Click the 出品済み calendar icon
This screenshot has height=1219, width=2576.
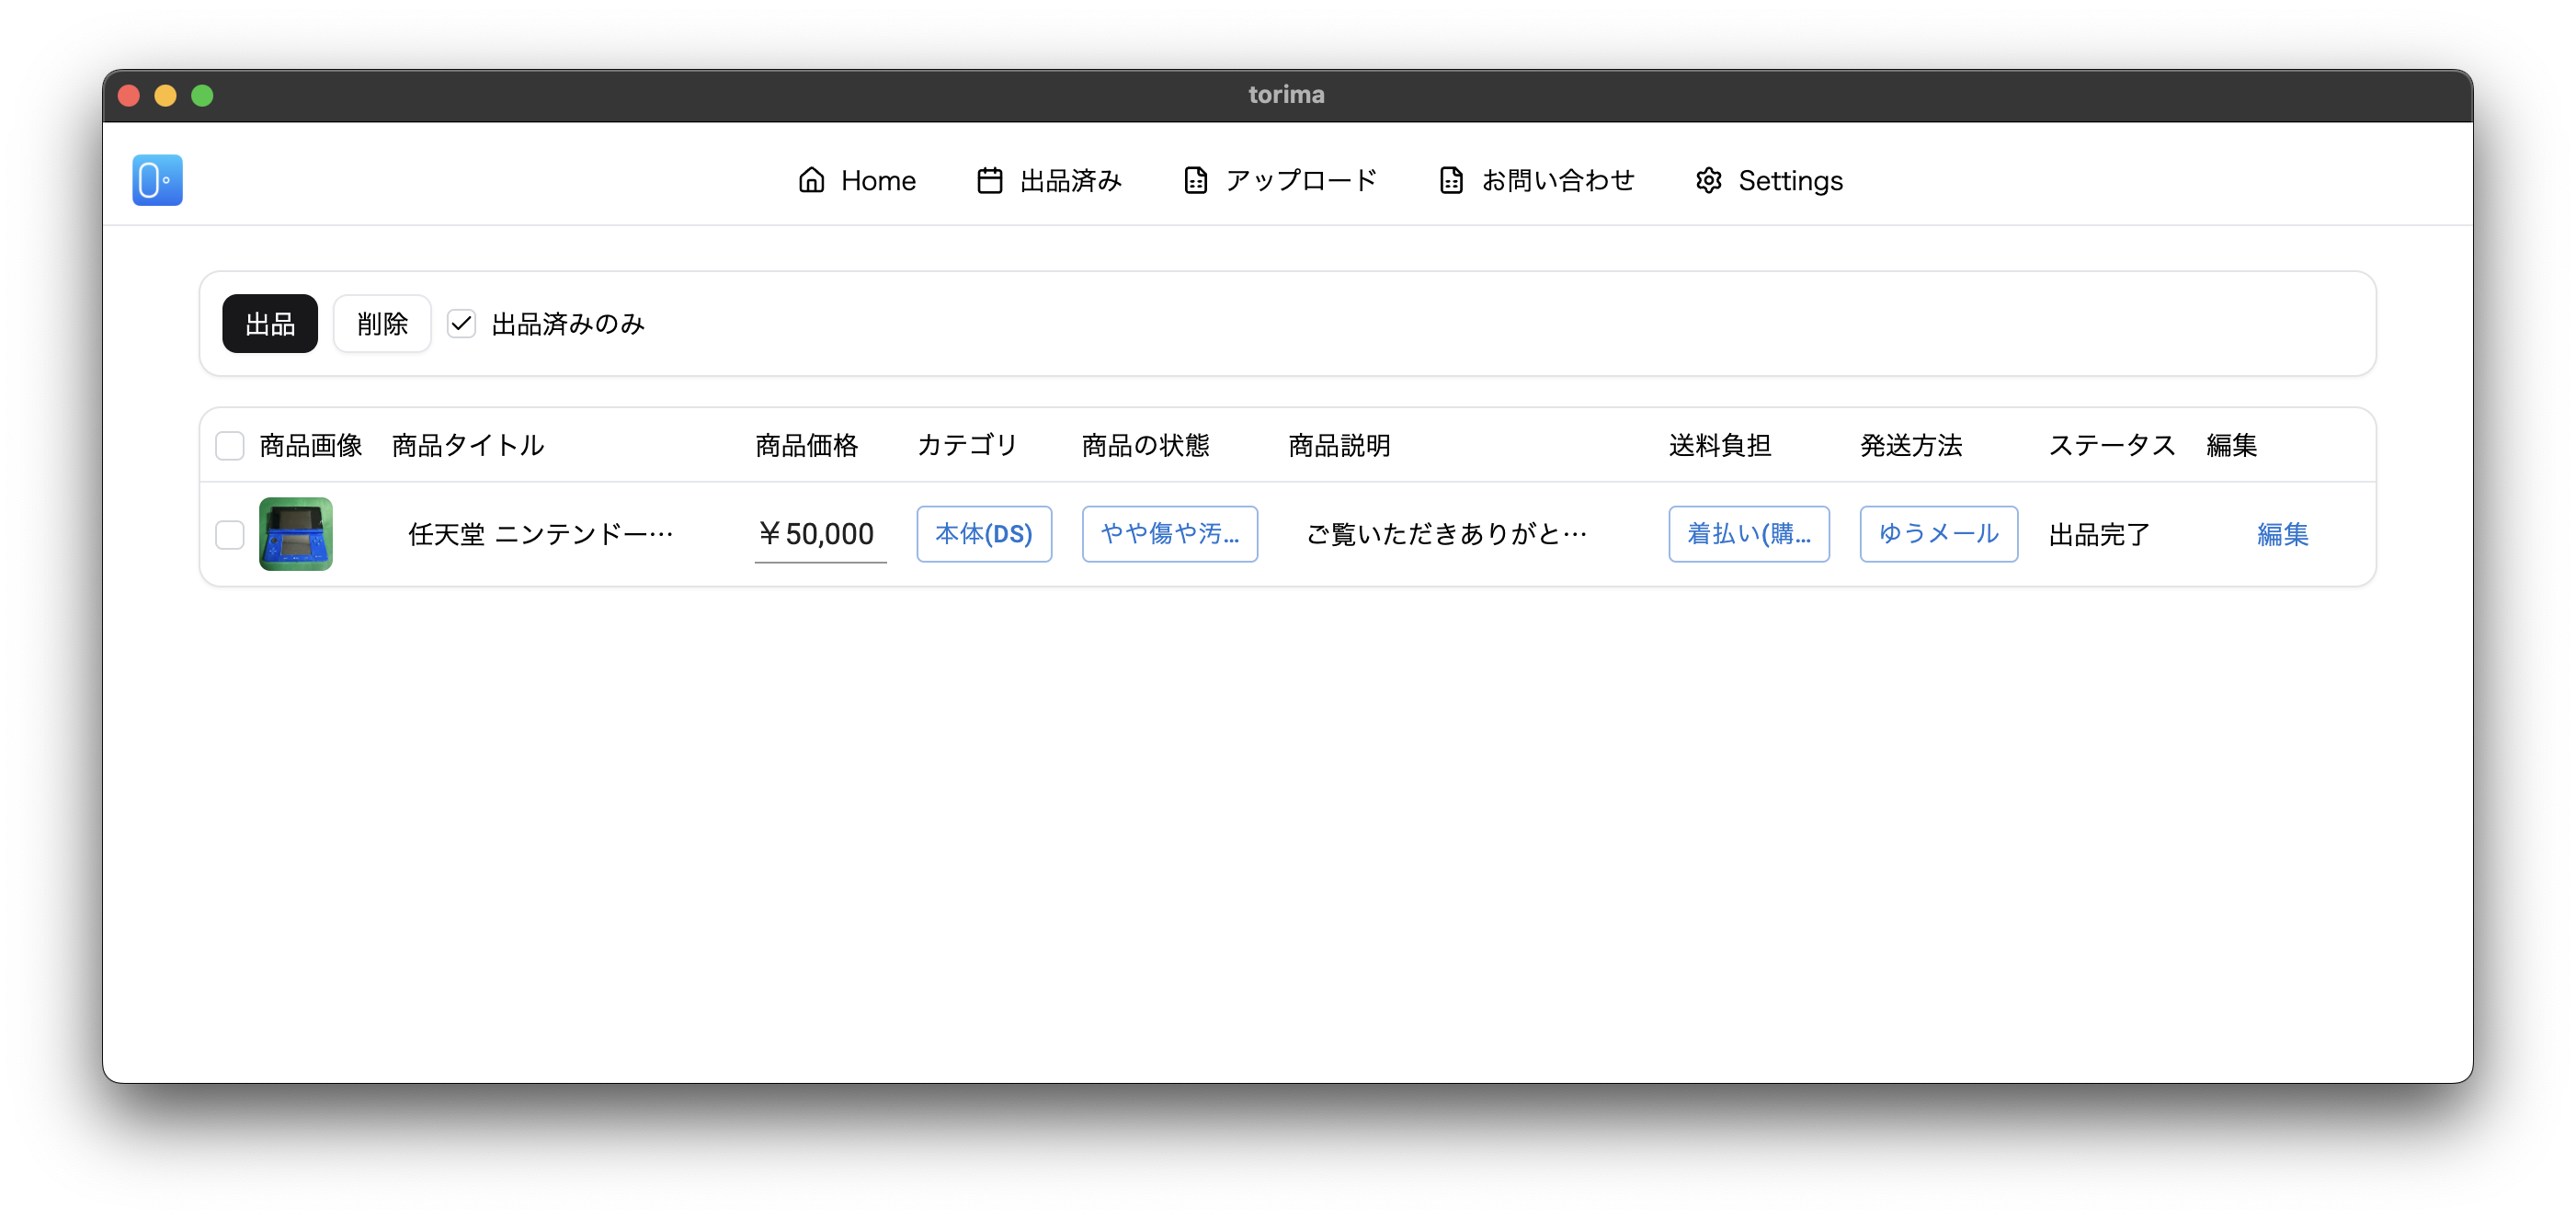[x=989, y=180]
